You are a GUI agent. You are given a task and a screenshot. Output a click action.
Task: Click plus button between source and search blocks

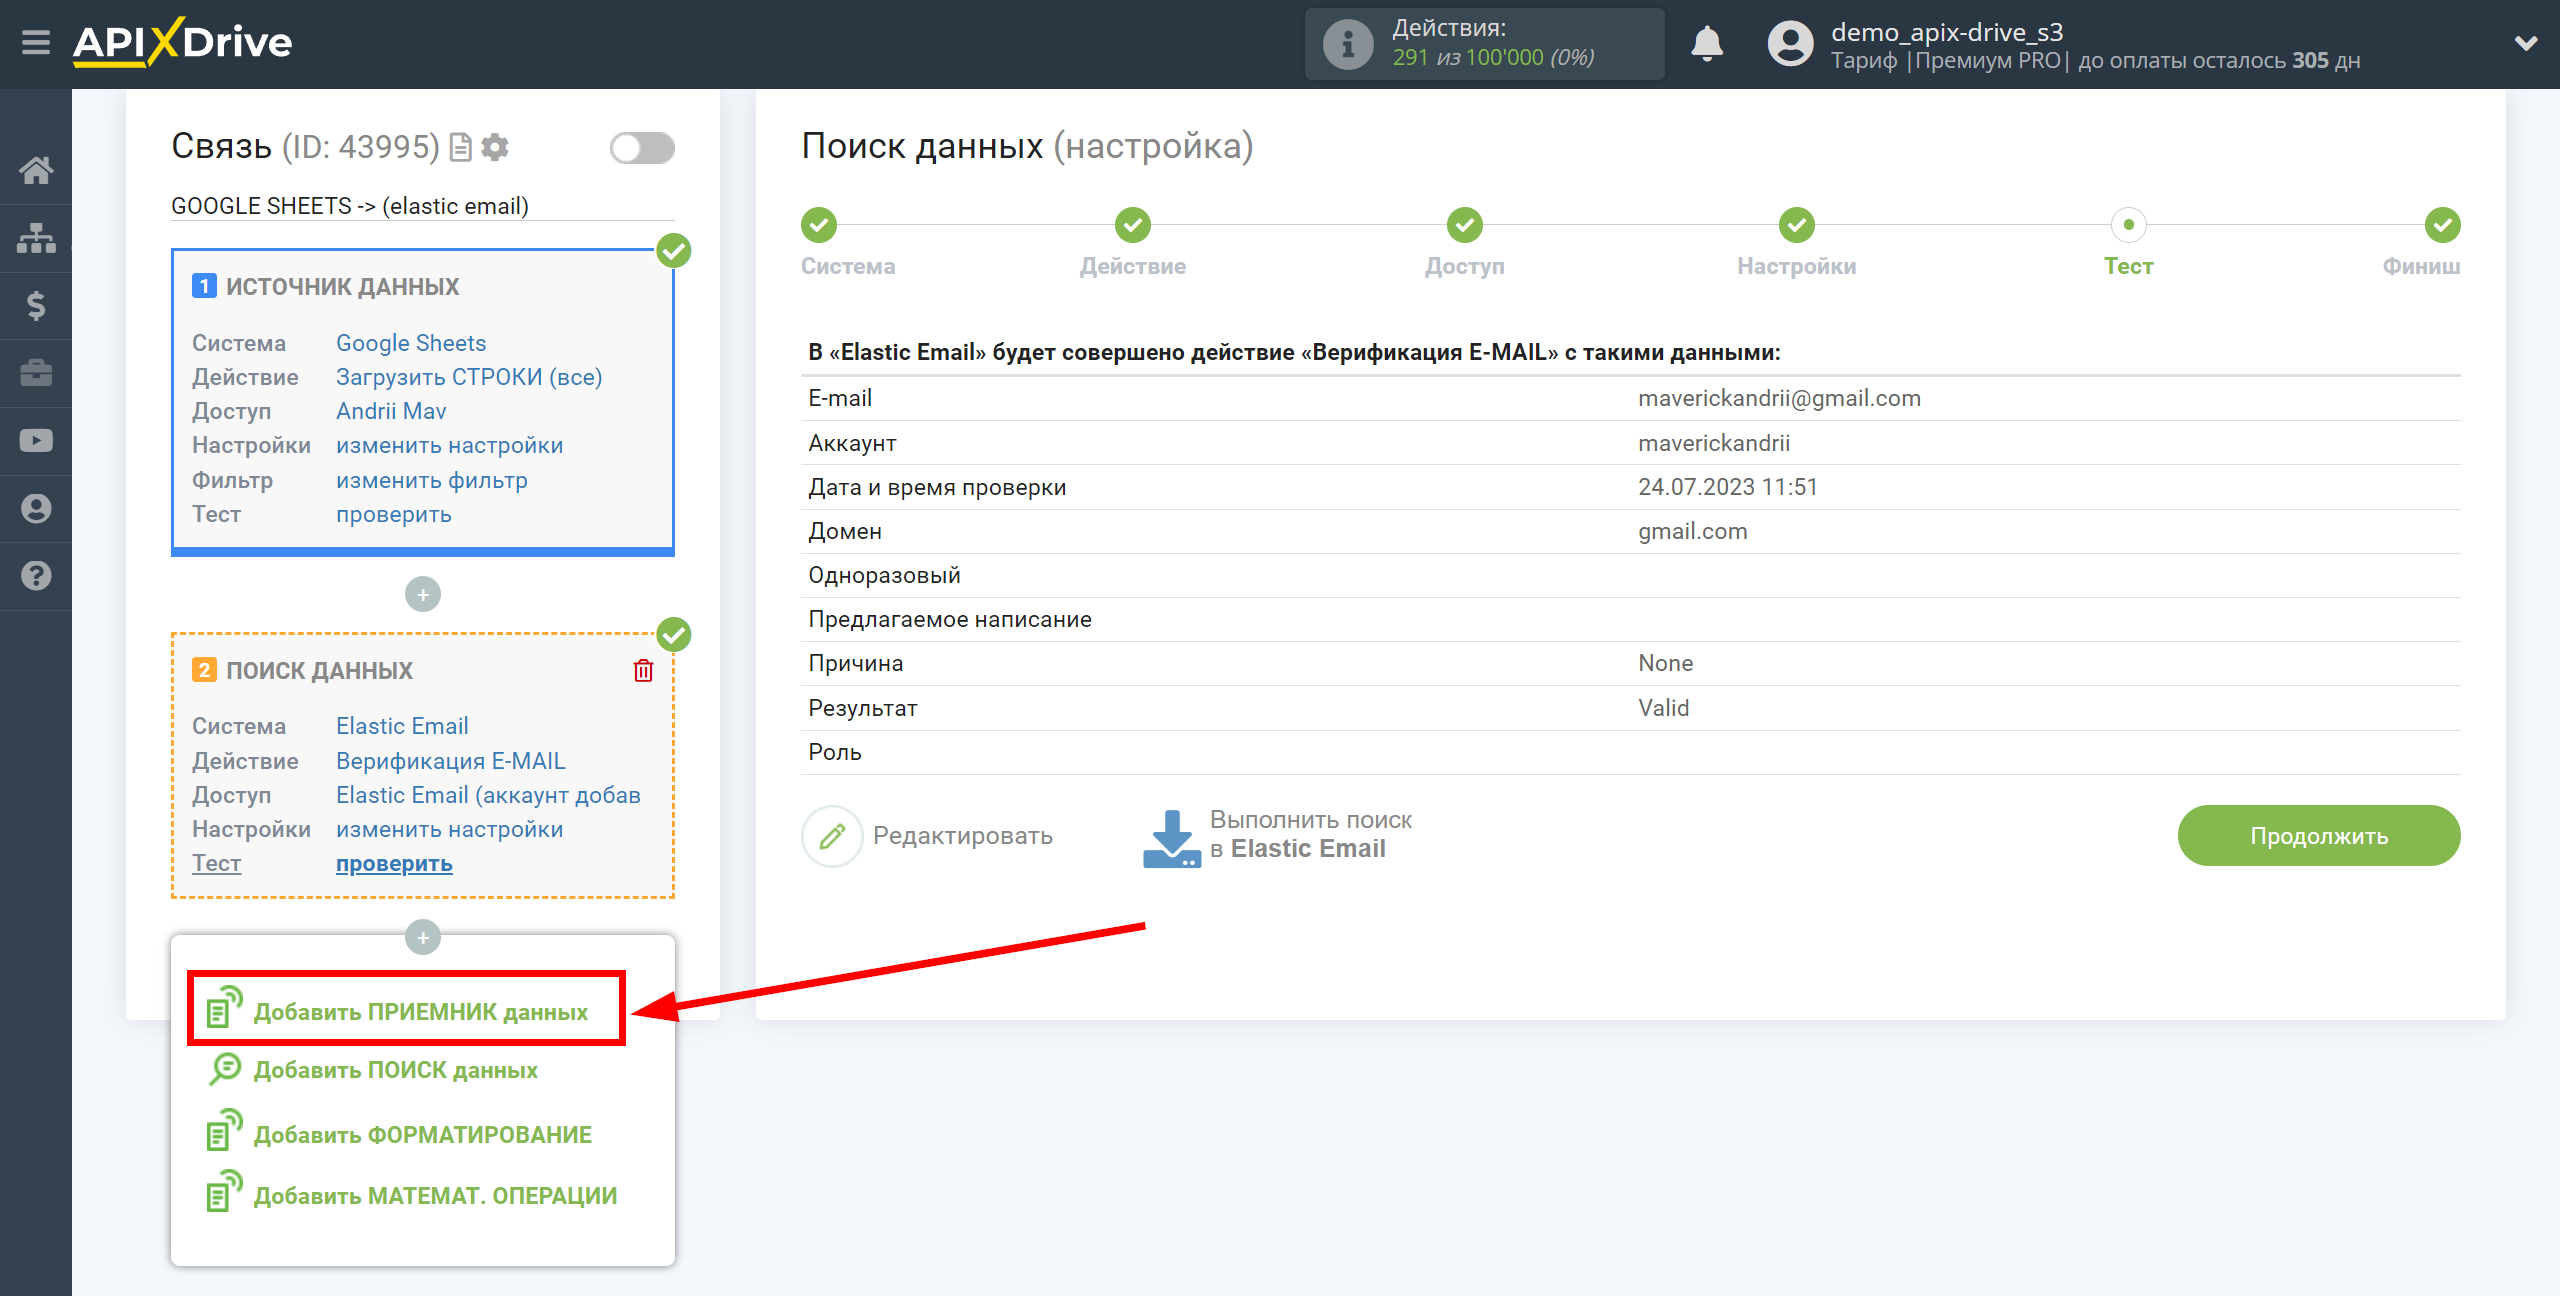pyautogui.click(x=423, y=595)
